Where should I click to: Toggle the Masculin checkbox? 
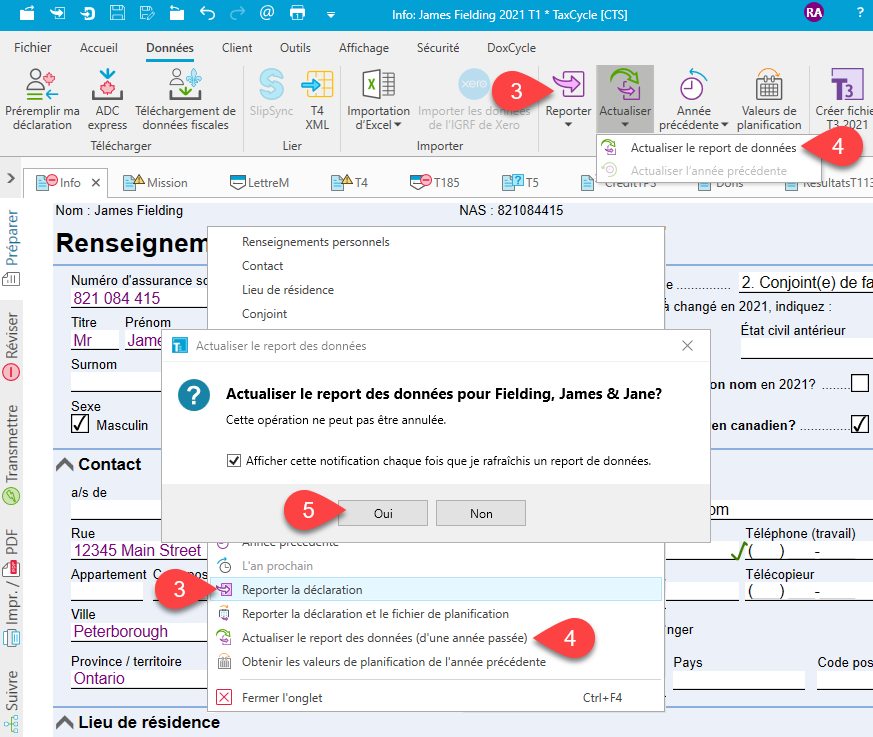click(80, 424)
